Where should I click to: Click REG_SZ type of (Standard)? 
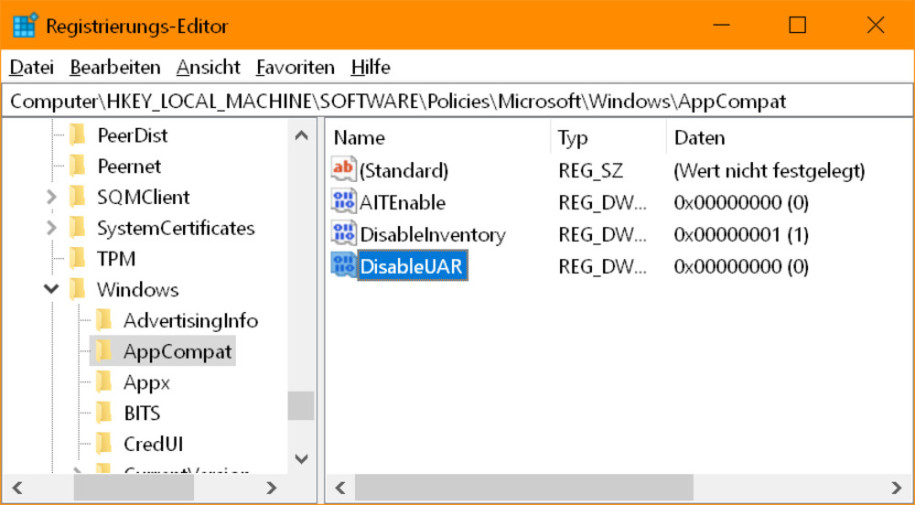click(591, 170)
